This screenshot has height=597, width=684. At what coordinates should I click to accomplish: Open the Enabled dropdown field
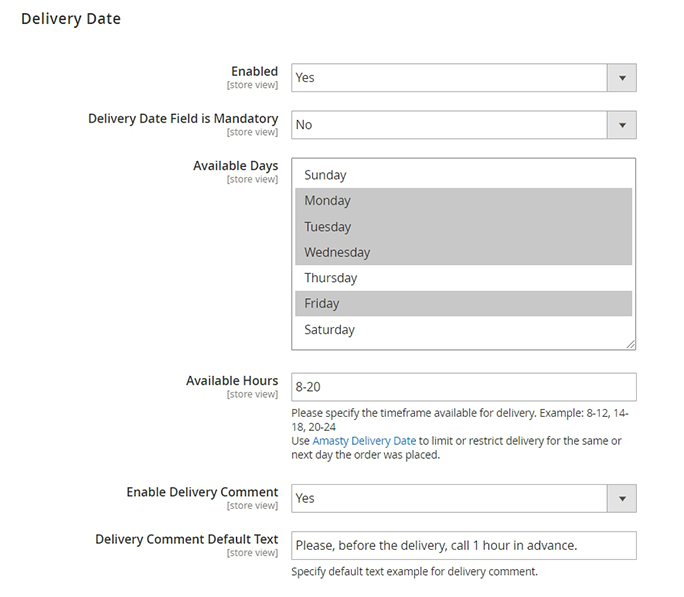[450, 78]
